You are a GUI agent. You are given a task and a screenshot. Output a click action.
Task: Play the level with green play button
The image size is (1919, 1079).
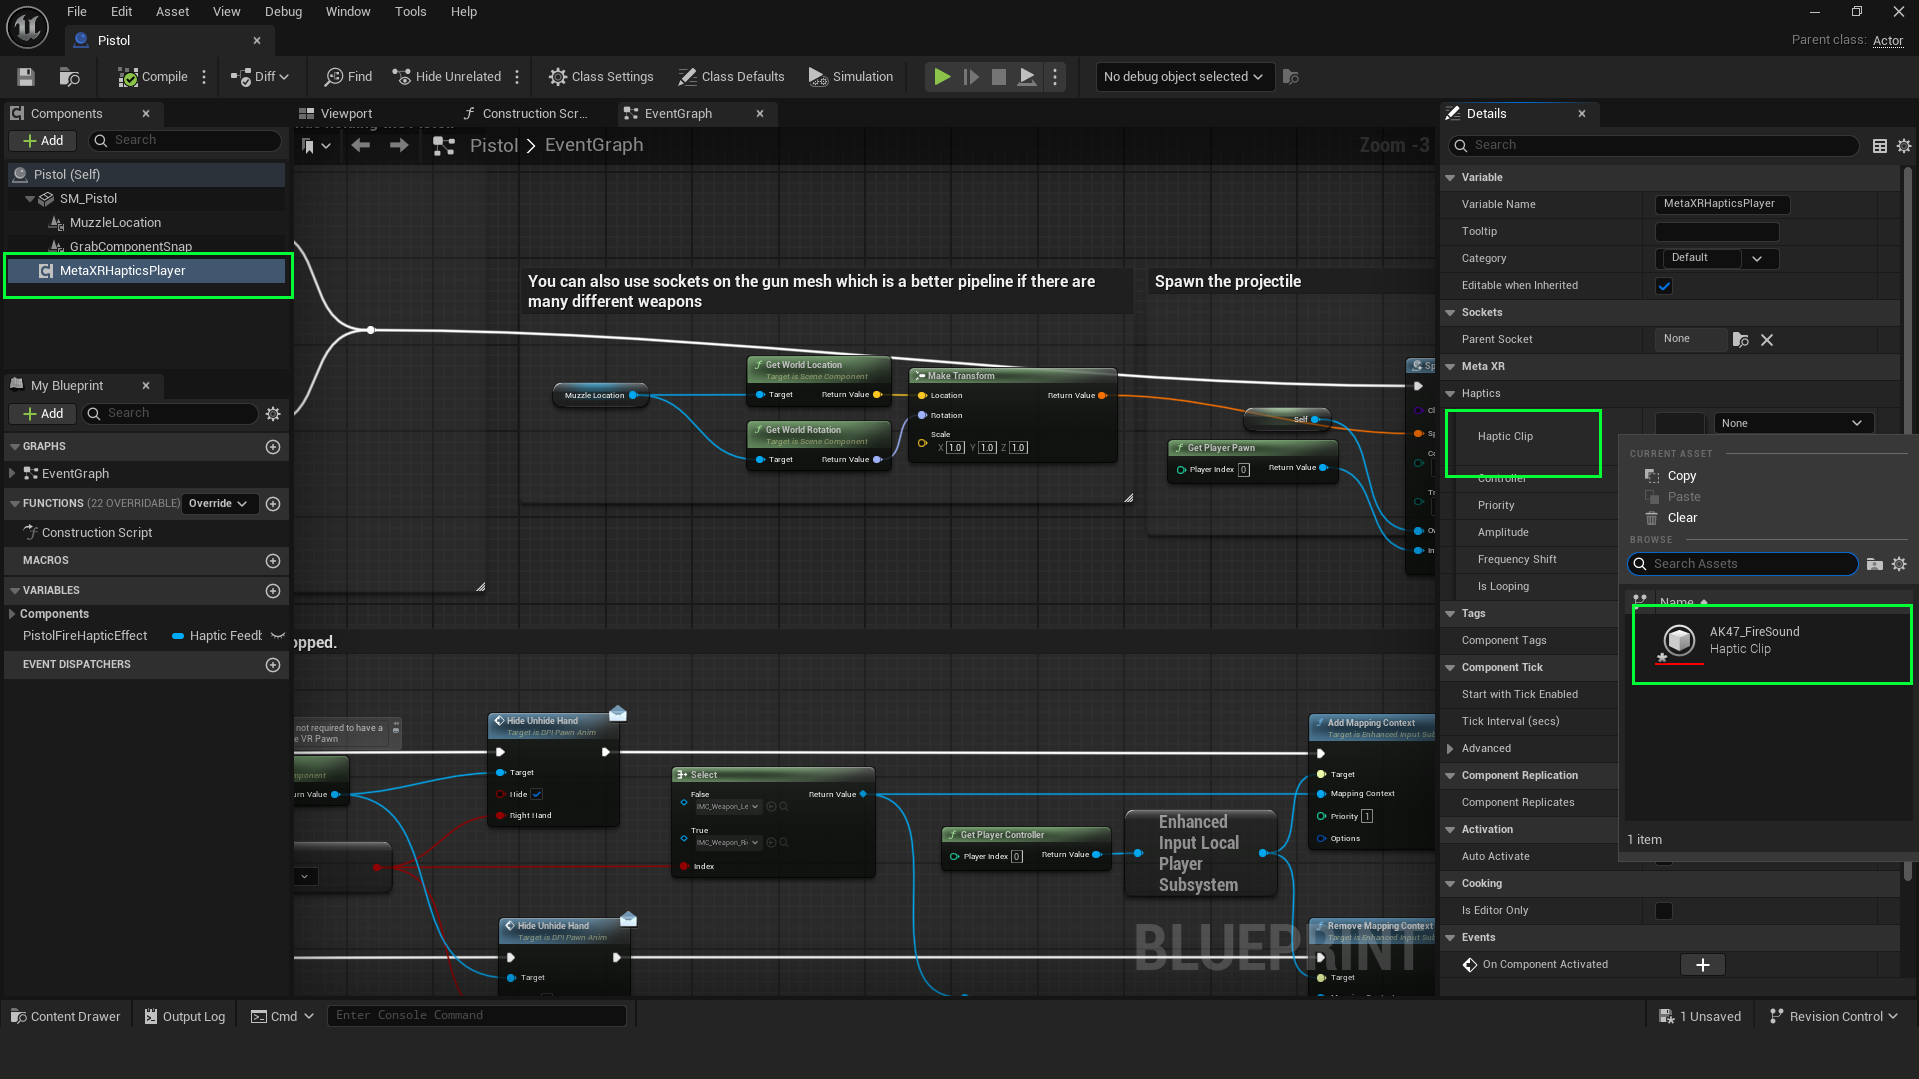[x=942, y=77]
